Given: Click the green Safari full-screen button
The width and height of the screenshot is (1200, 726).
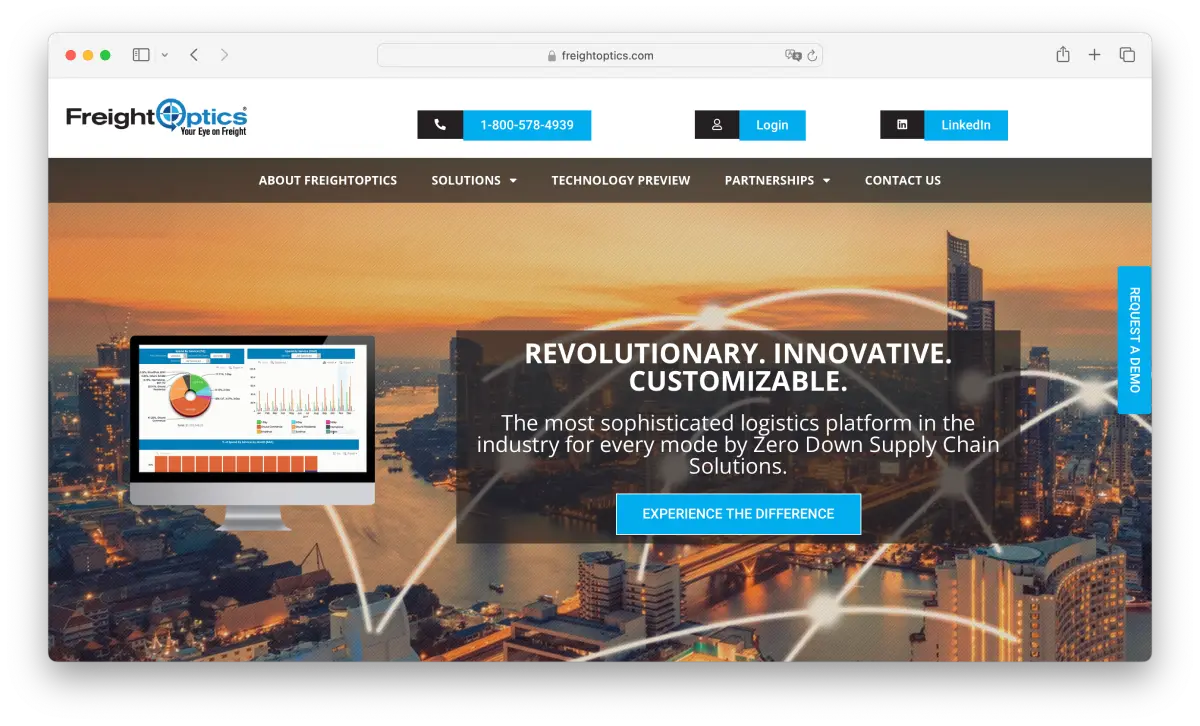Looking at the screenshot, I should click(x=105, y=55).
